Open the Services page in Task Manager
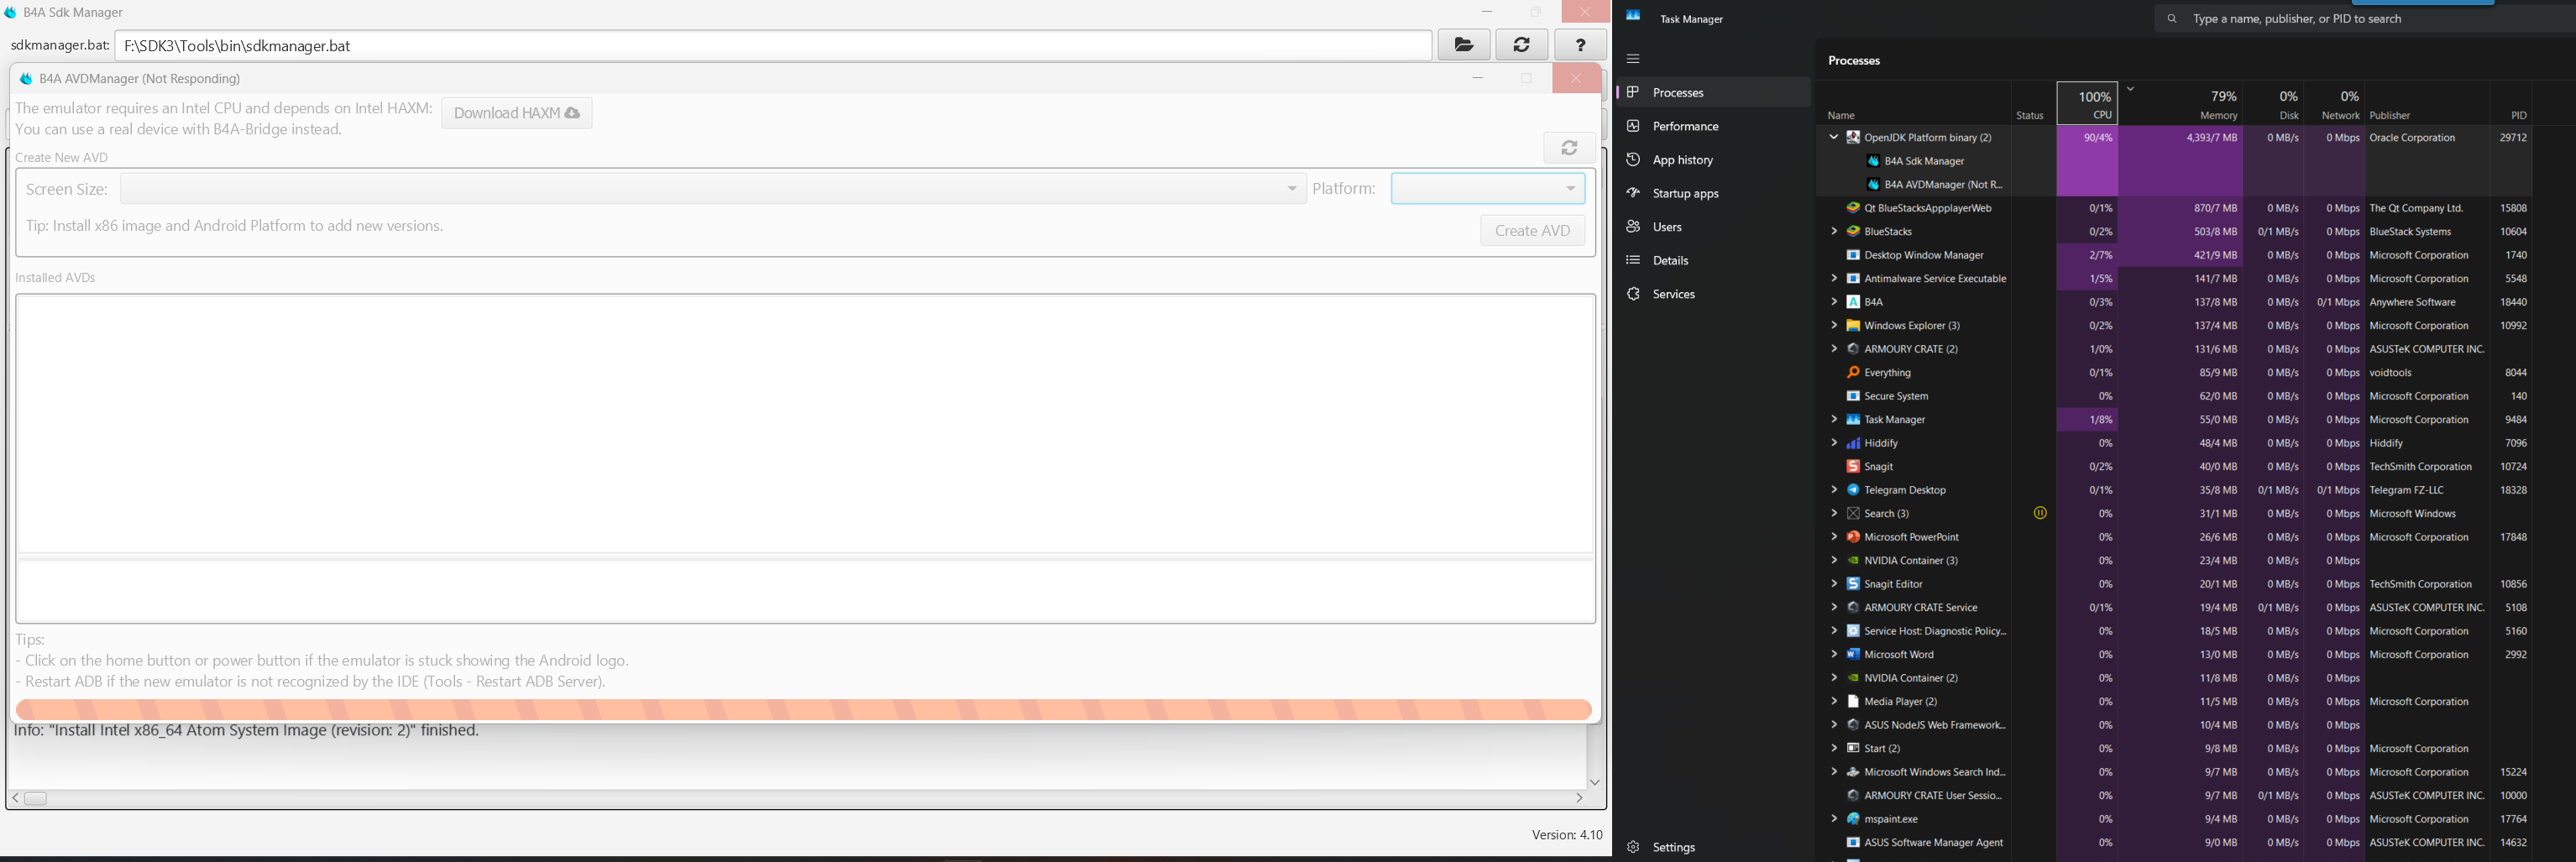The image size is (2576, 862). [x=1713, y=294]
